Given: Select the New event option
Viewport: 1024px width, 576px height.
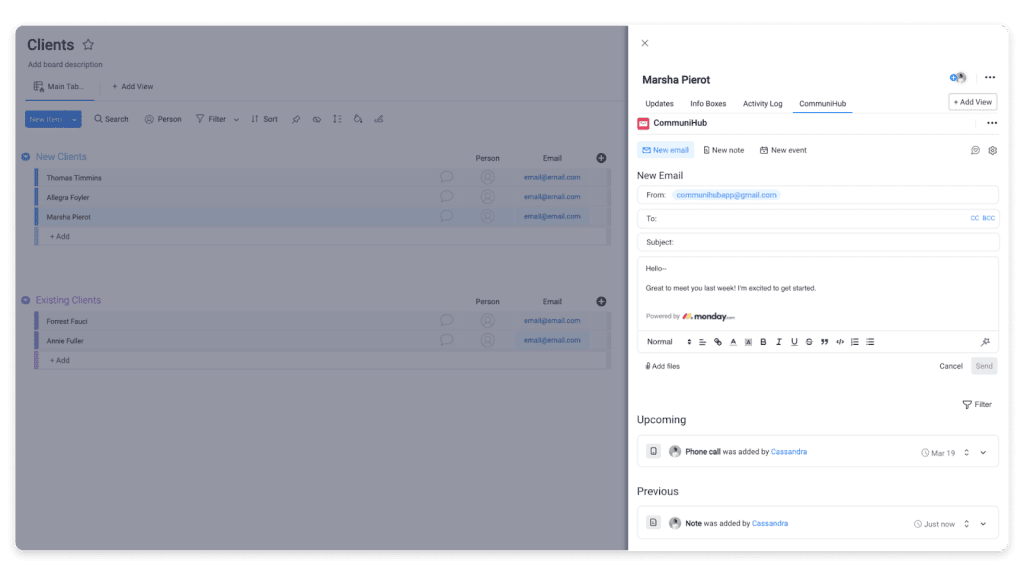Looking at the screenshot, I should (783, 150).
